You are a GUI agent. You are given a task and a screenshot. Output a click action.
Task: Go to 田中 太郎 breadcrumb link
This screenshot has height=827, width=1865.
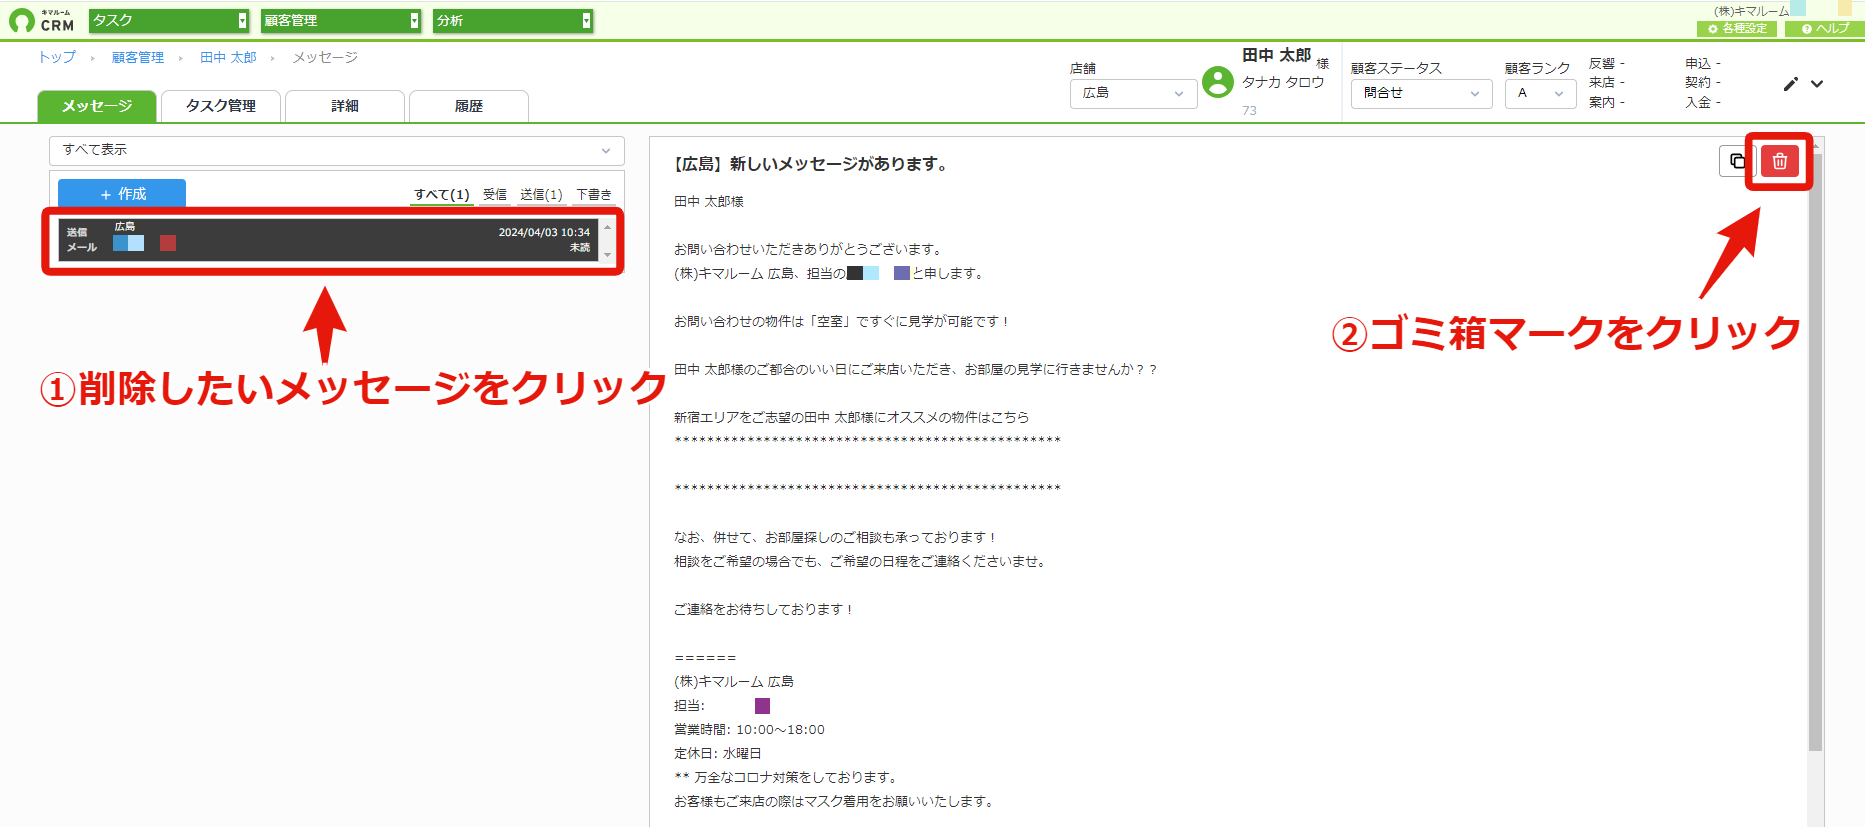click(228, 58)
